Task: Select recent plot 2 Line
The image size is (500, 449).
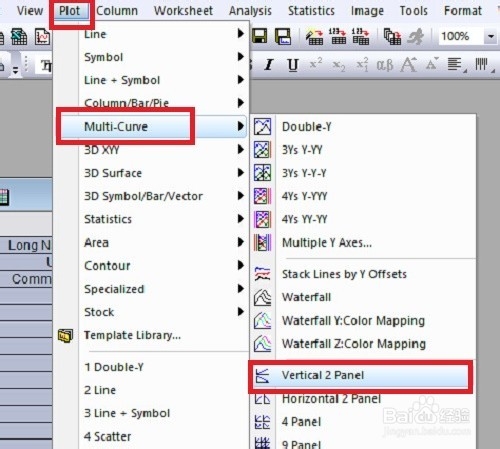Action: 100,390
